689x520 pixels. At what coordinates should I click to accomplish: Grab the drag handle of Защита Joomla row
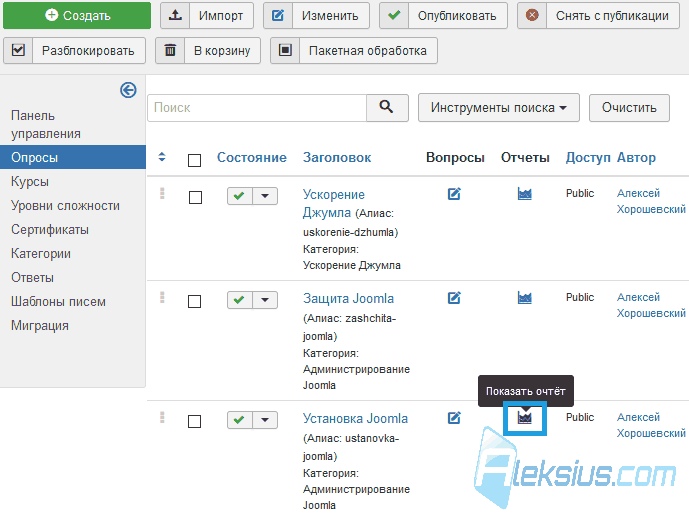(162, 298)
